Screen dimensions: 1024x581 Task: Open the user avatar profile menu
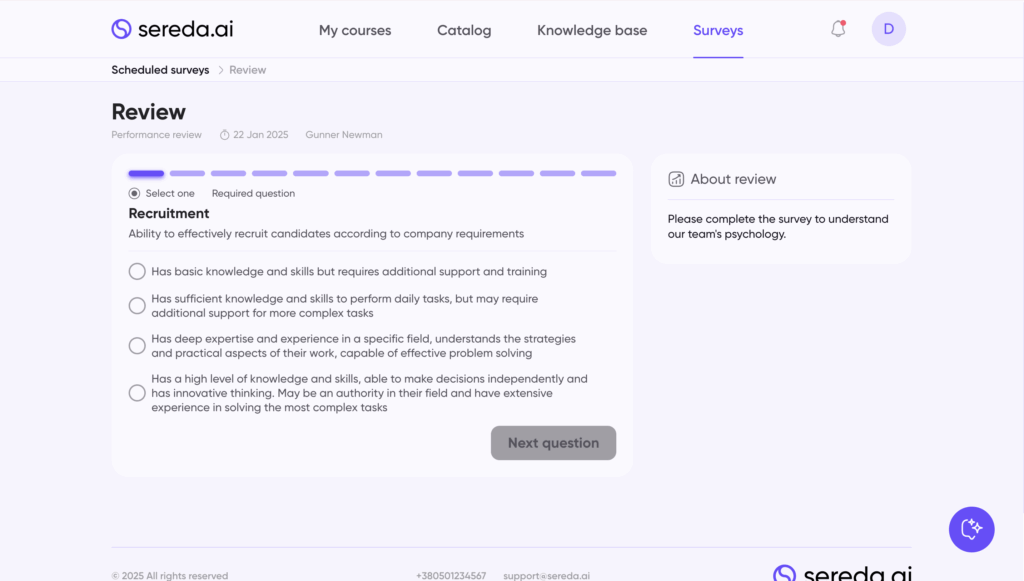click(x=888, y=29)
